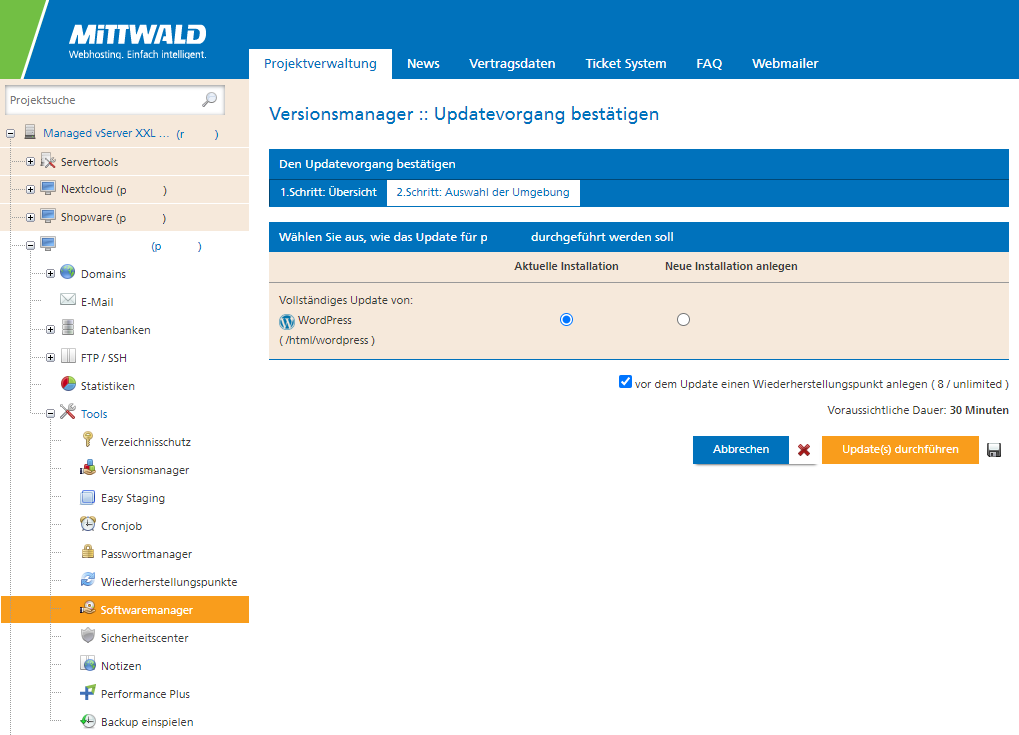The width and height of the screenshot is (1019, 735).
Task: Click Update(s) durchführen button
Action: [900, 449]
